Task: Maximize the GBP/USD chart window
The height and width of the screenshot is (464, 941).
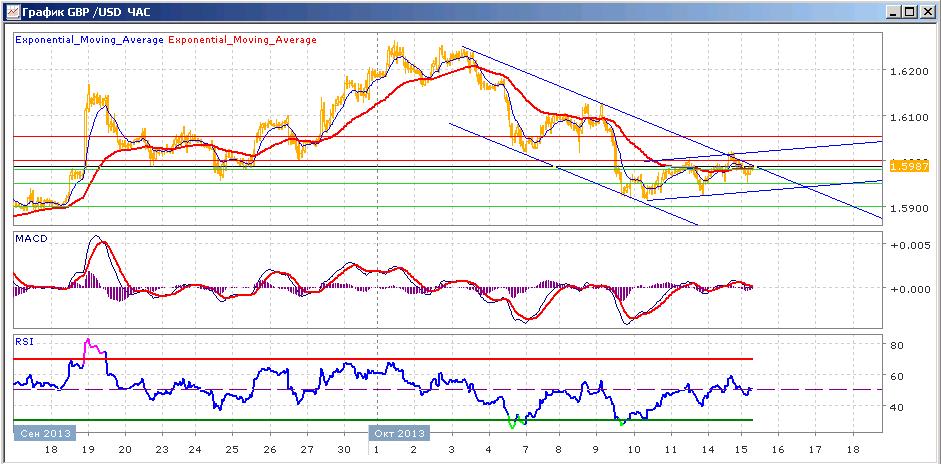Action: pyautogui.click(x=910, y=12)
